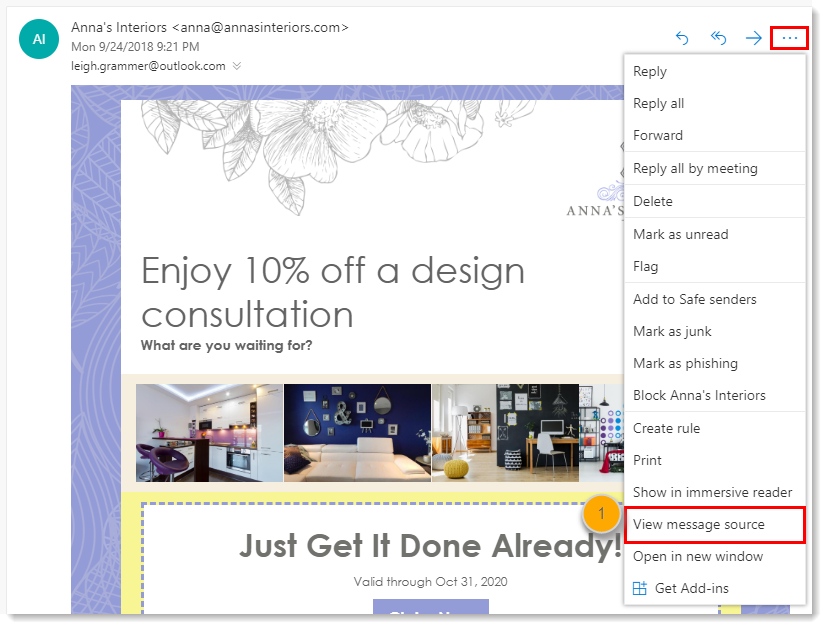Click the Enjoy 10% off headline
The image size is (827, 629).
(333, 293)
